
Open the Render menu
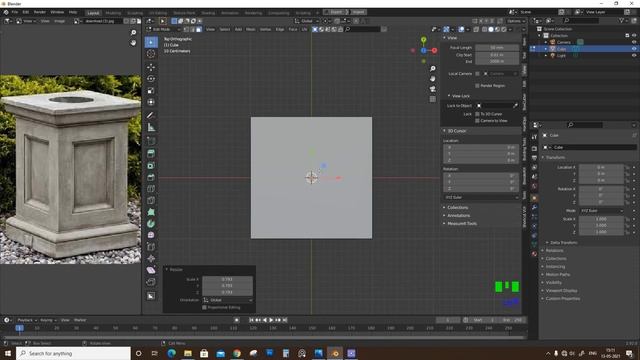40,12
